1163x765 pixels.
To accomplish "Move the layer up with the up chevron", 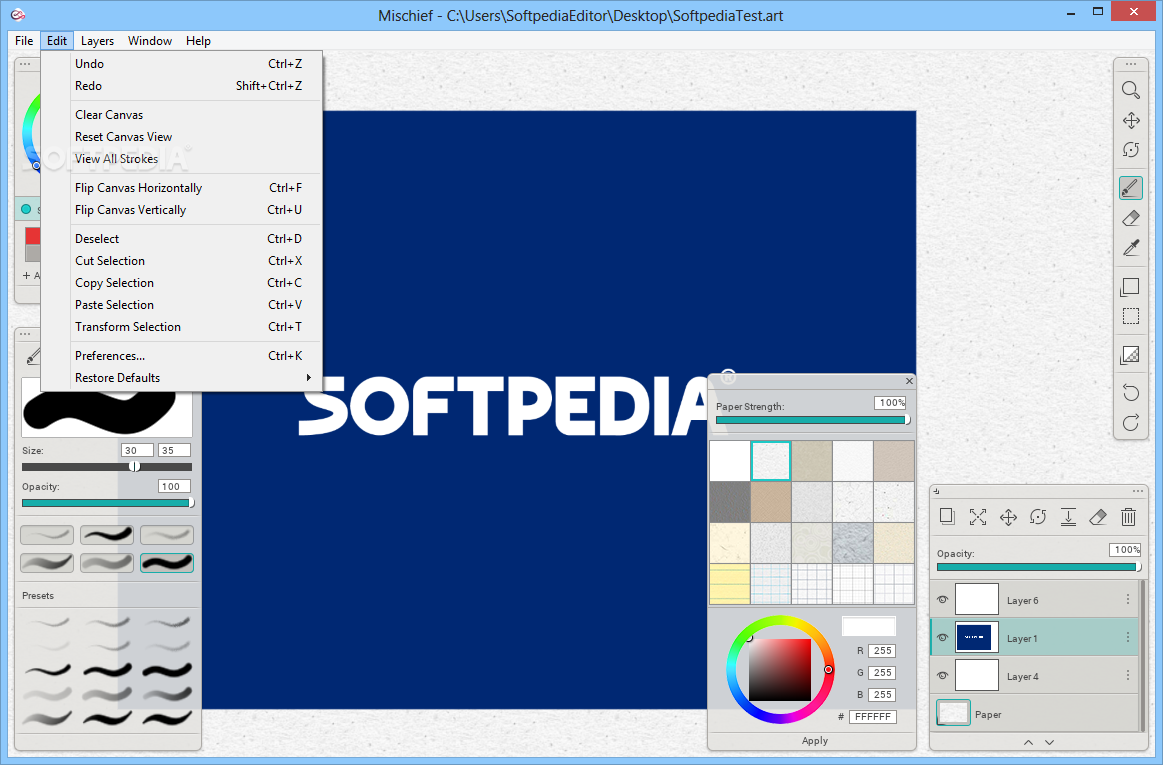I will click(x=1028, y=742).
